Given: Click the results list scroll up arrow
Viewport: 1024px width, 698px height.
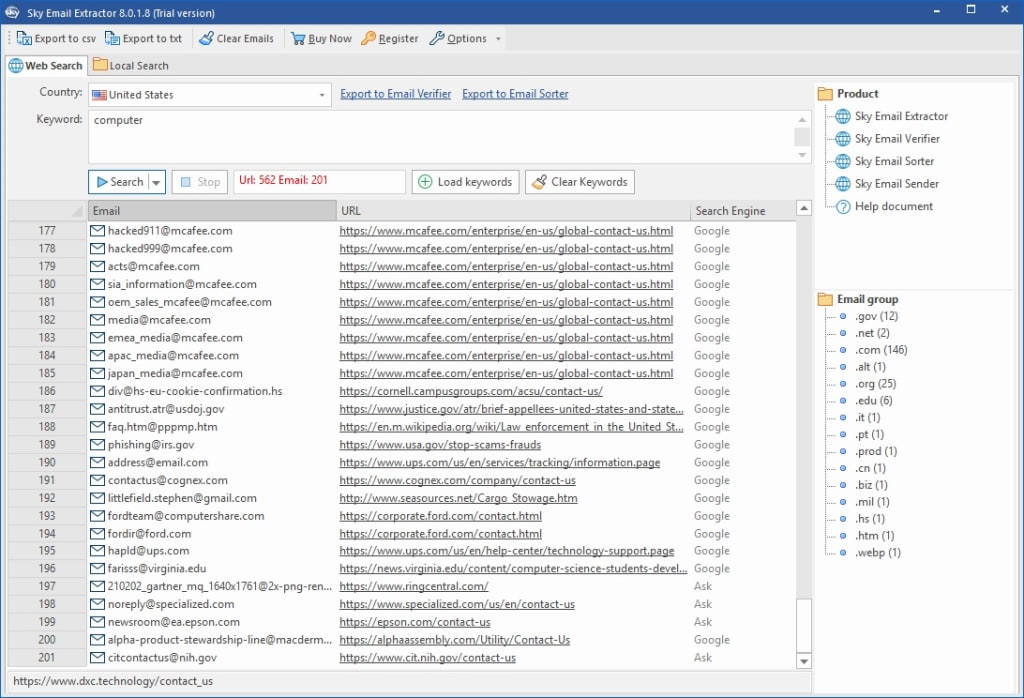Looking at the screenshot, I should click(804, 208).
